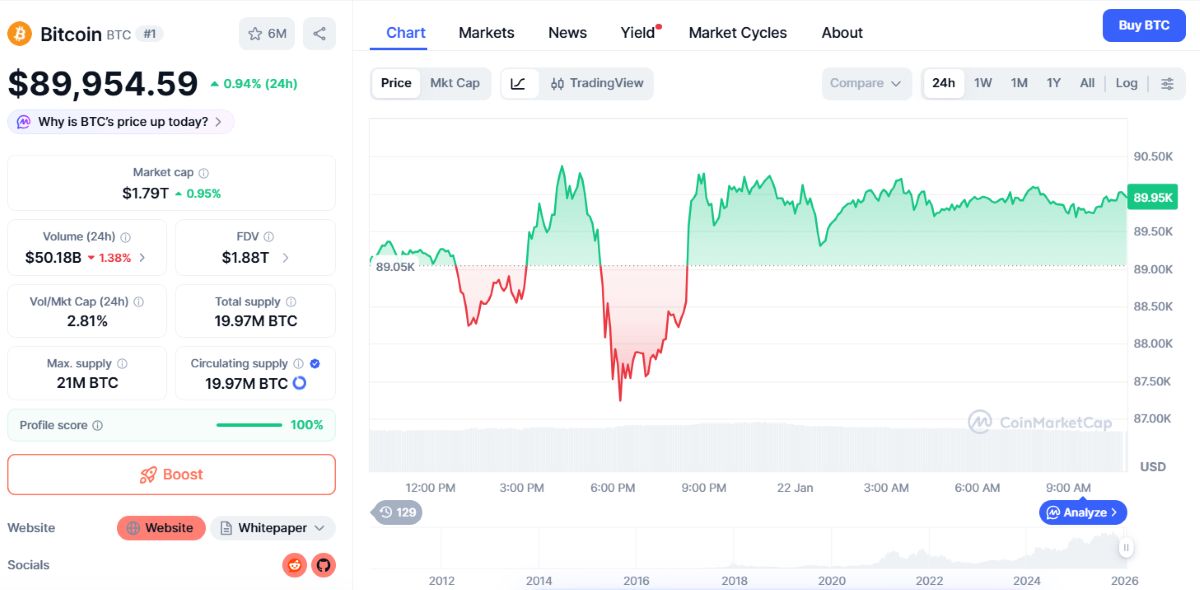This screenshot has height=590, width=1200.
Task: Click the circulating supply progress ring icon
Action: point(299,383)
